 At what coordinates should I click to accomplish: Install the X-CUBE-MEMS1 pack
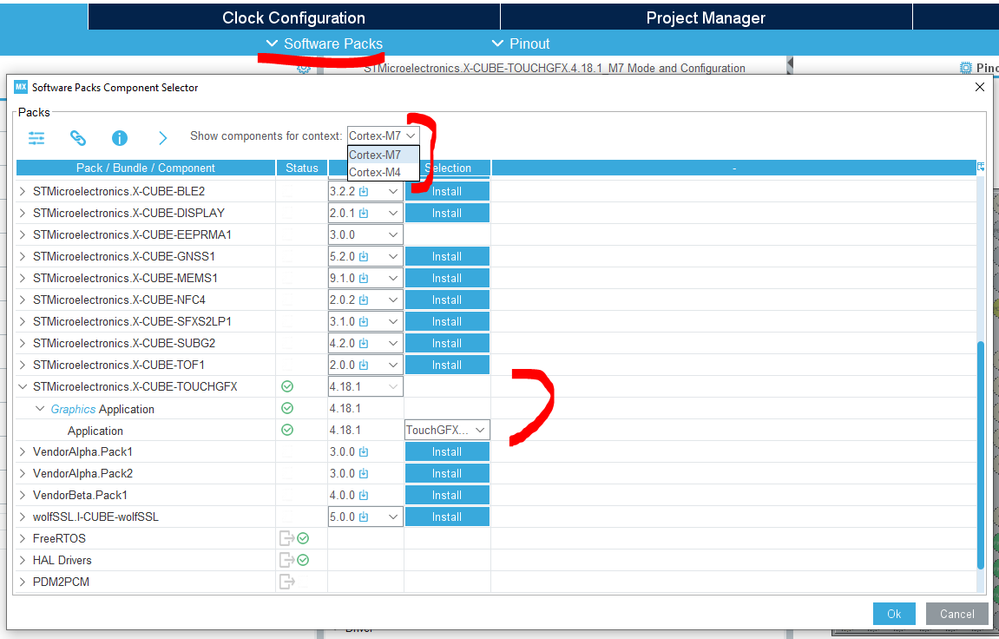click(x=447, y=278)
